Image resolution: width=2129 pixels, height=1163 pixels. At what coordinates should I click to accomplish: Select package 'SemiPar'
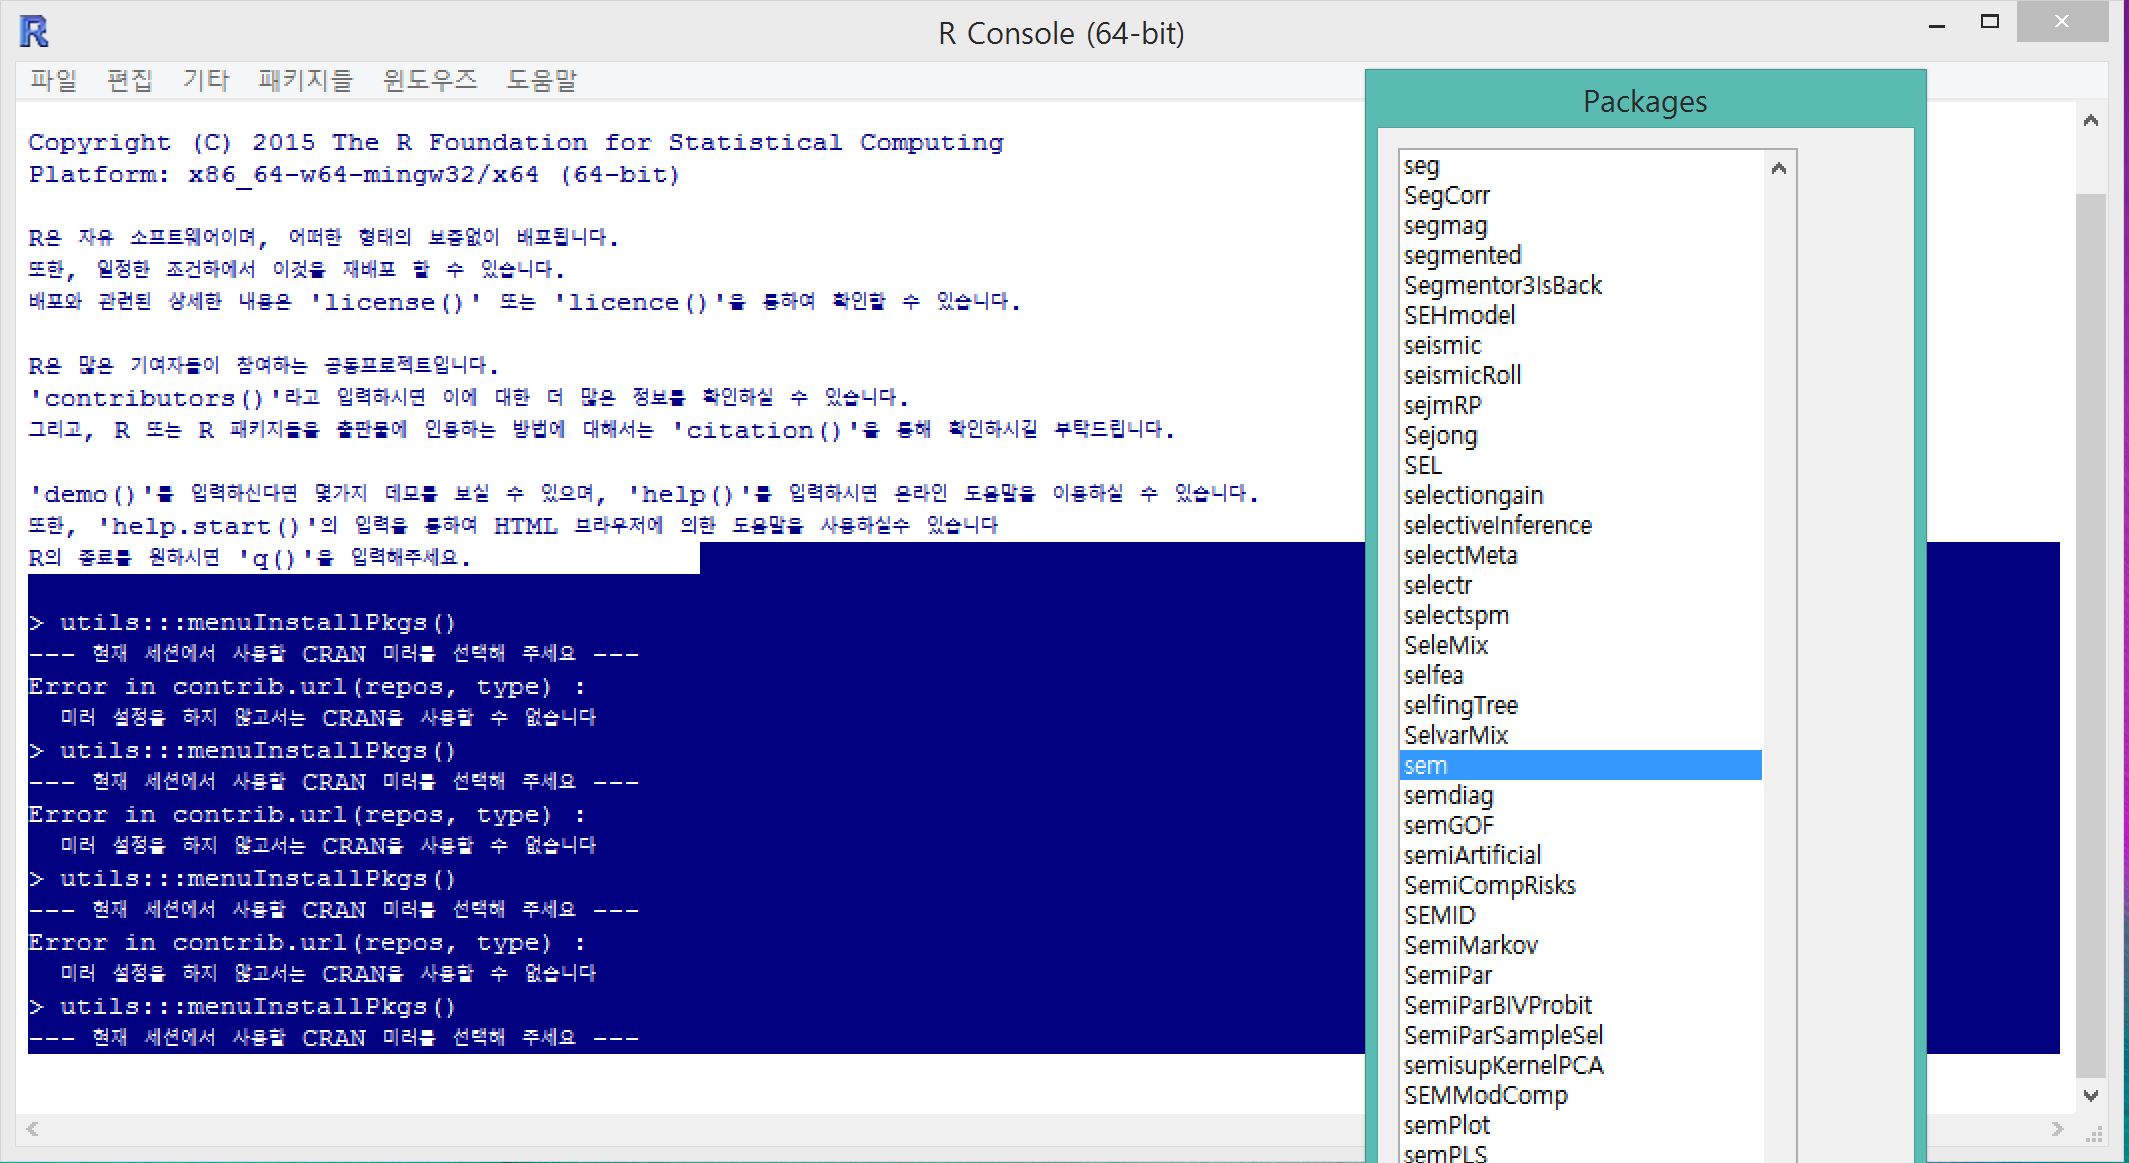[x=1580, y=976]
